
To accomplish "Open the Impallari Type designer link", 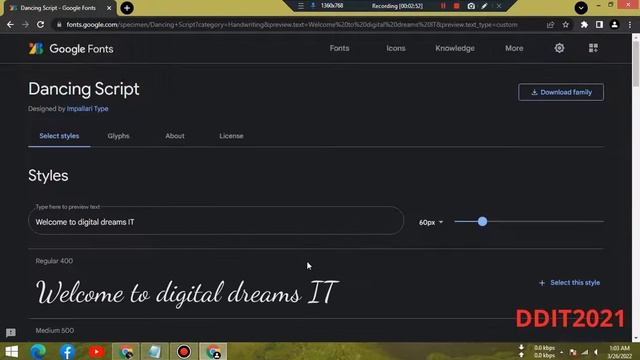I will tap(87, 109).
